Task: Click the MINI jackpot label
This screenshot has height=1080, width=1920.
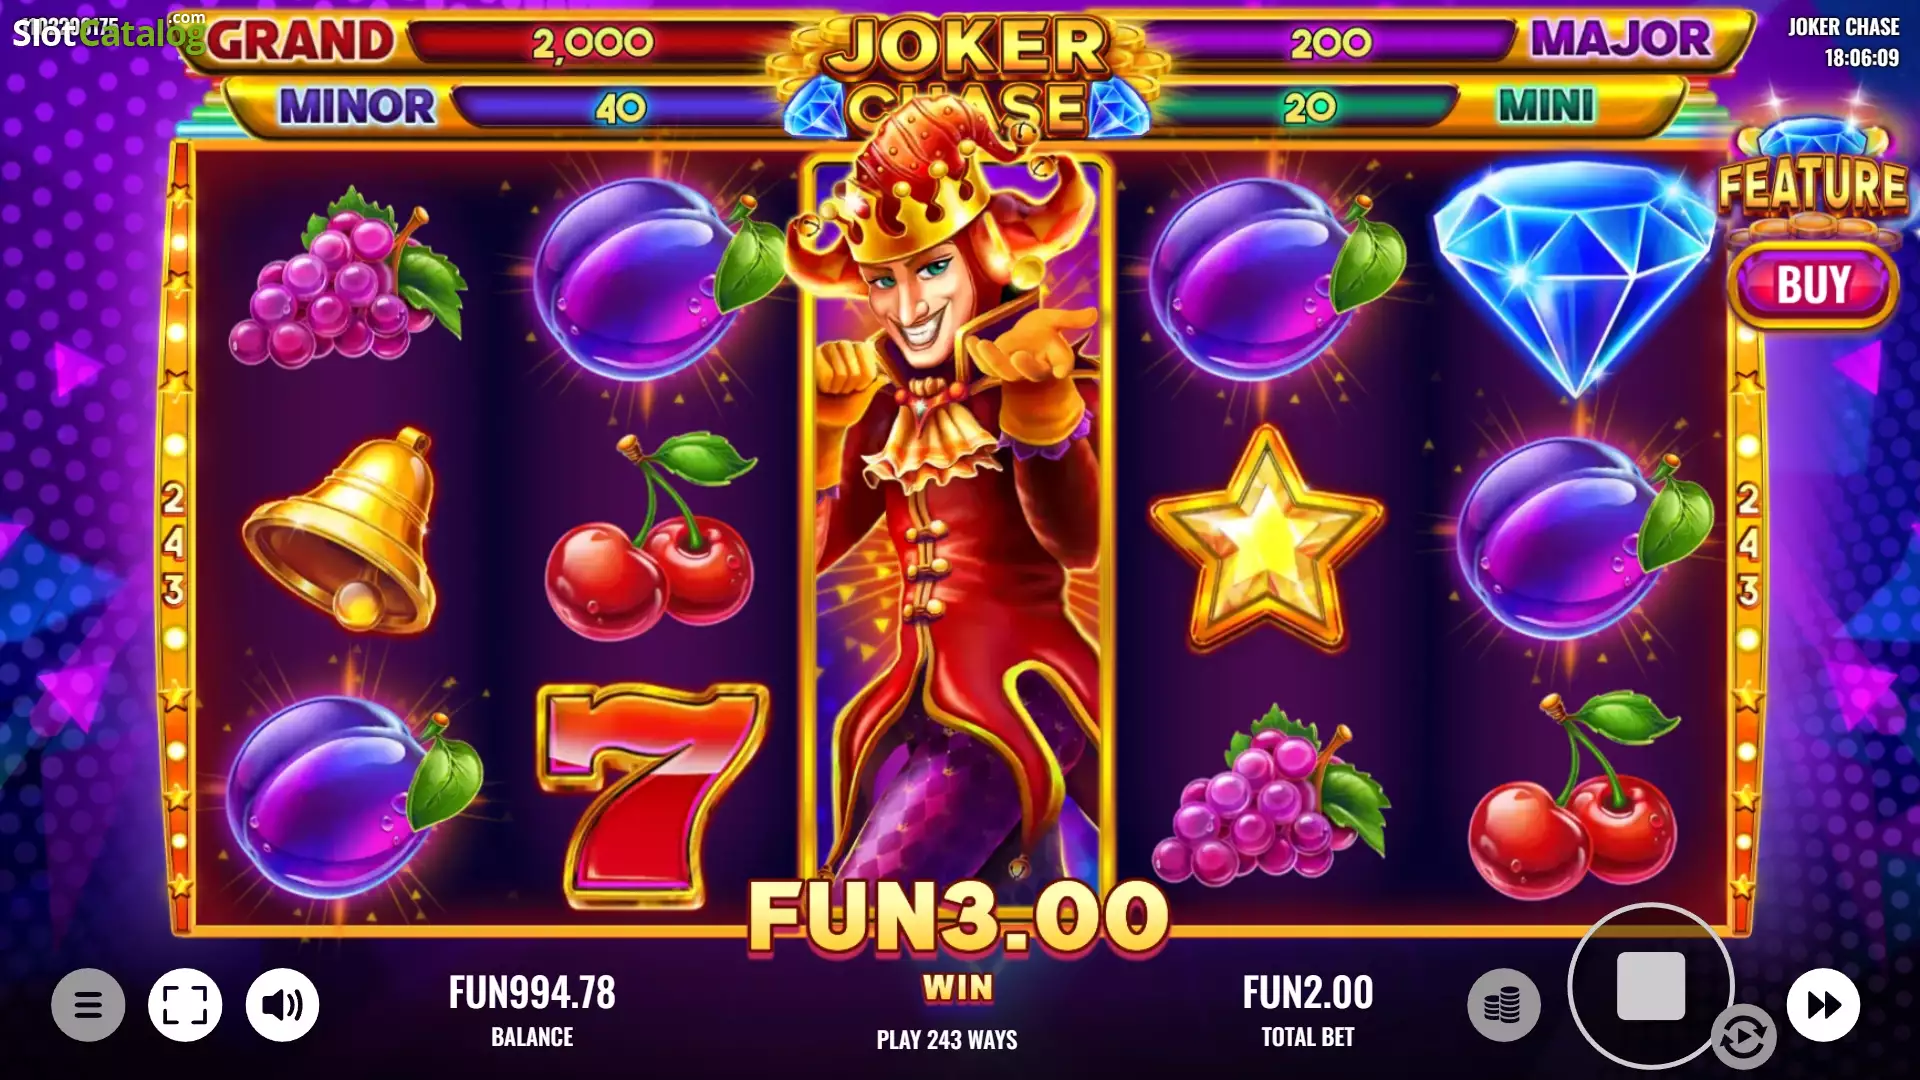Action: coord(1546,105)
